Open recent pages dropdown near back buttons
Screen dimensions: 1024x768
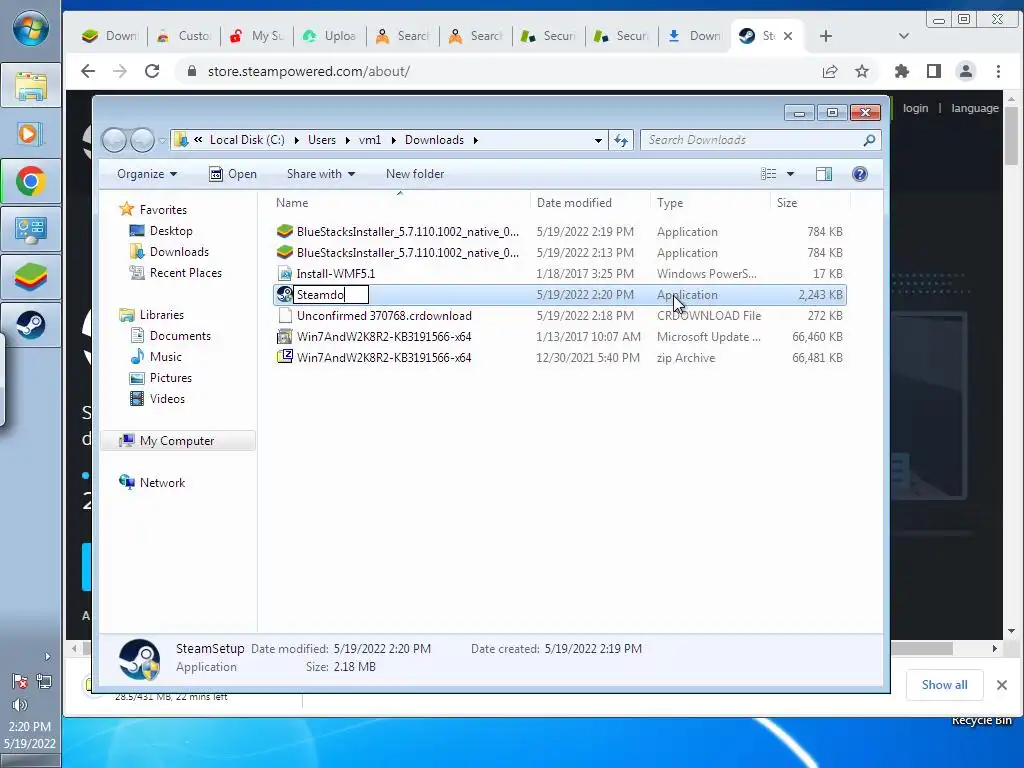pyautogui.click(x=162, y=140)
